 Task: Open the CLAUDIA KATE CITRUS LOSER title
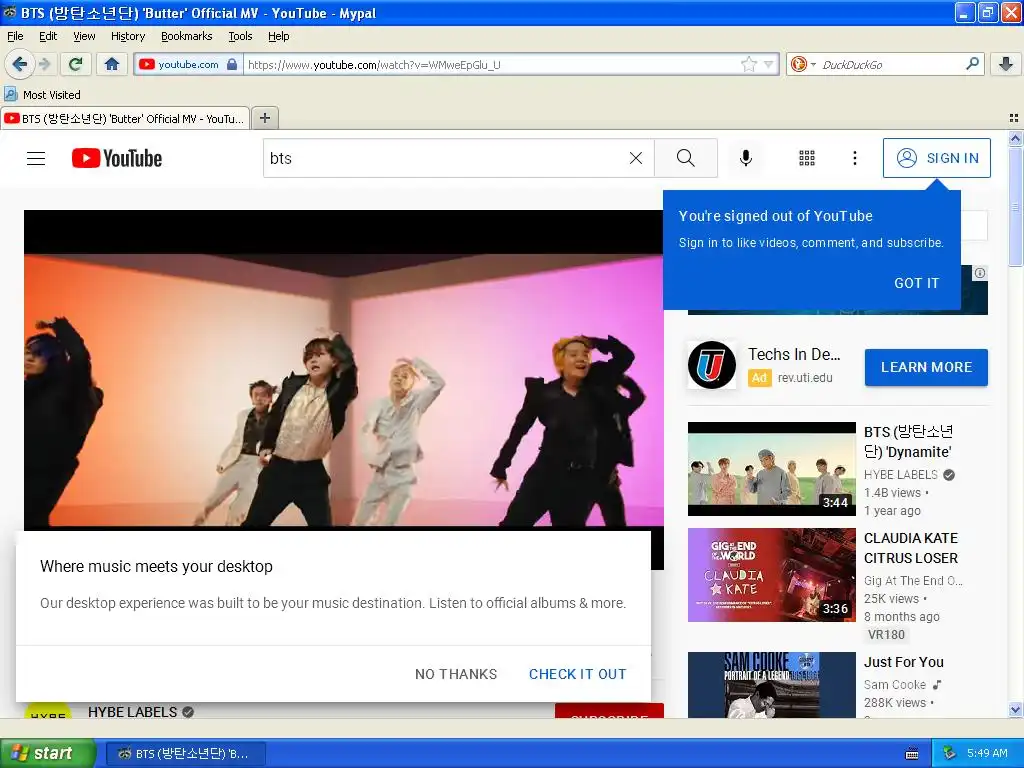(910, 548)
